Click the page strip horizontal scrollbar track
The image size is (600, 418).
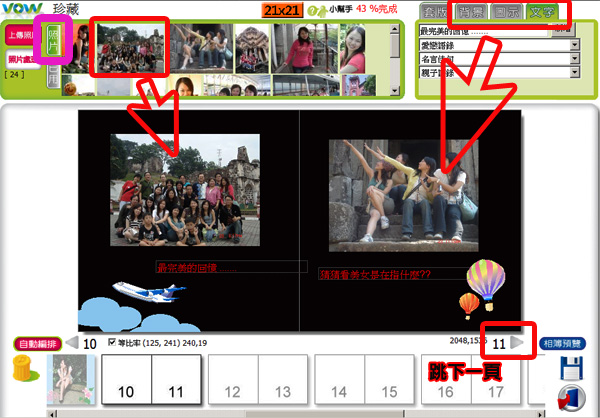coord(297,414)
